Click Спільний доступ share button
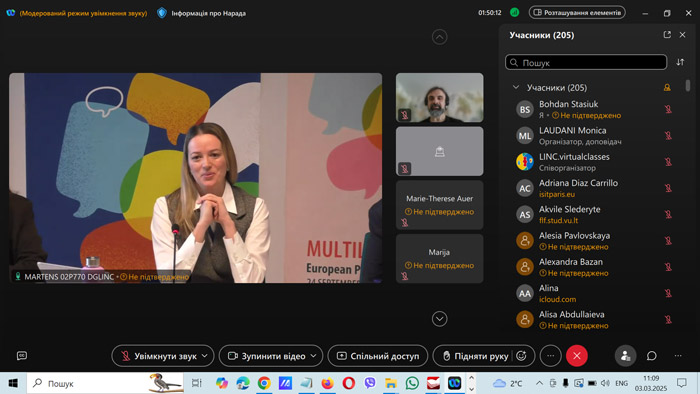Screen dimensions: 700x394 pyautogui.click(x=378, y=356)
